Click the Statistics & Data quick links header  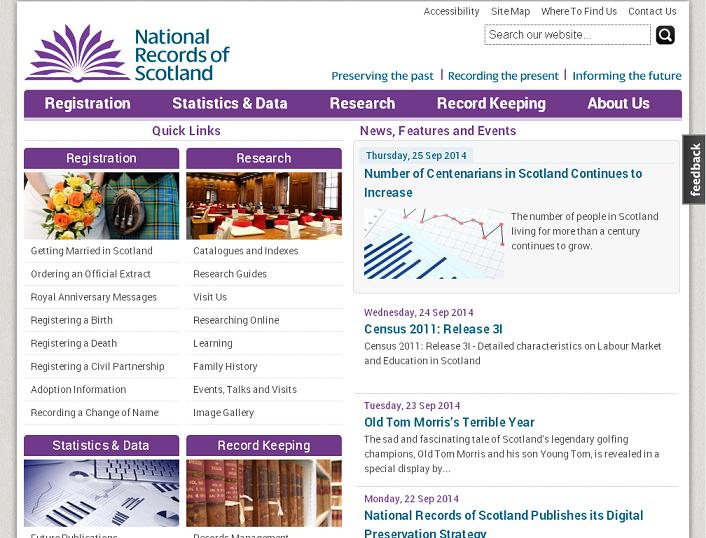pyautogui.click(x=101, y=445)
